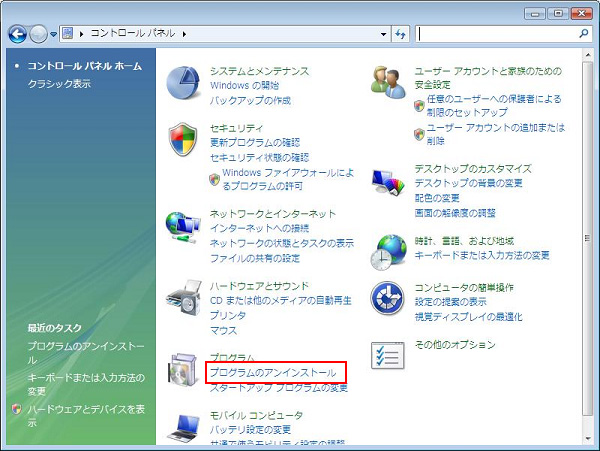
Task: Open 時計、言語、および地域 category heading
Action: (464, 241)
